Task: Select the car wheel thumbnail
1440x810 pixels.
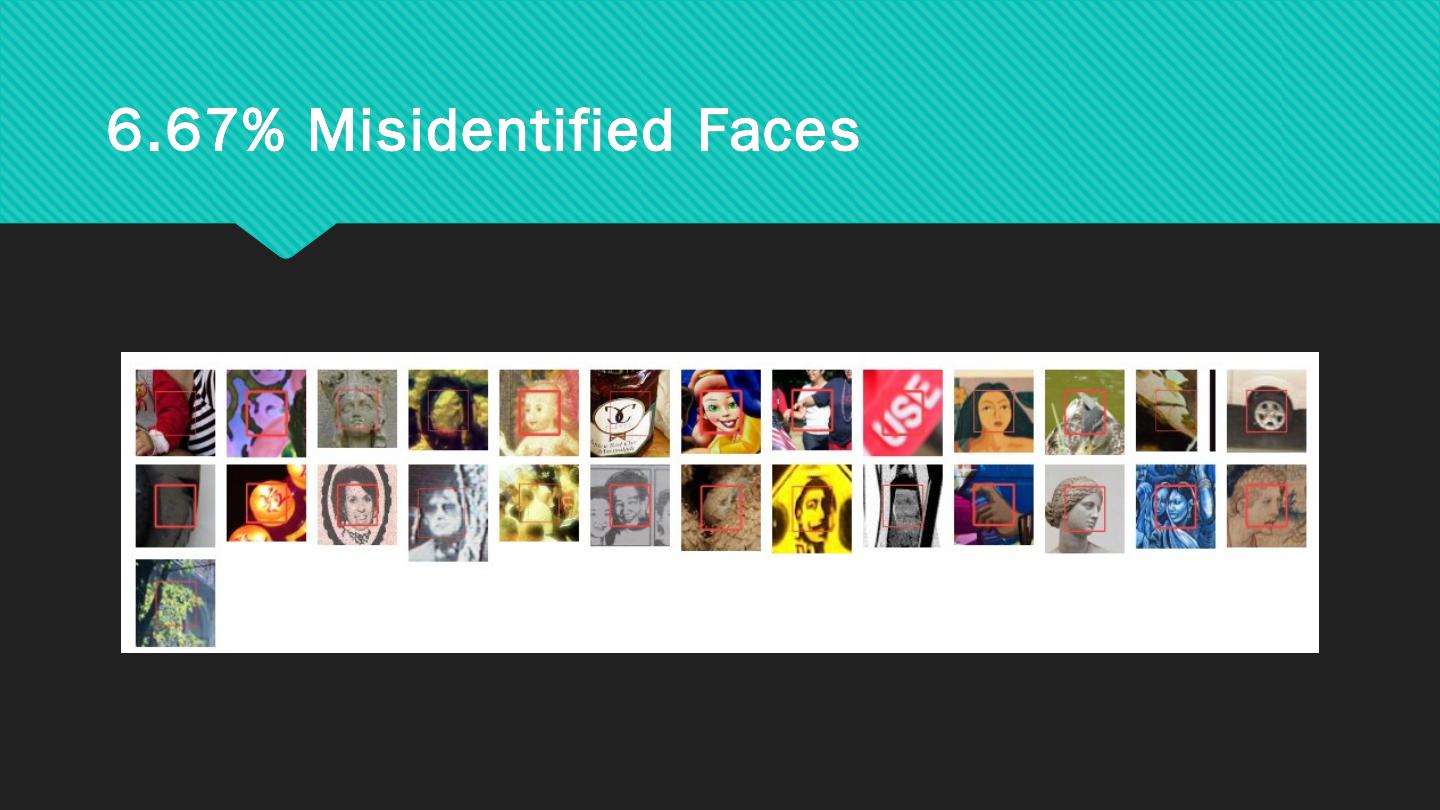Action: tap(1266, 411)
